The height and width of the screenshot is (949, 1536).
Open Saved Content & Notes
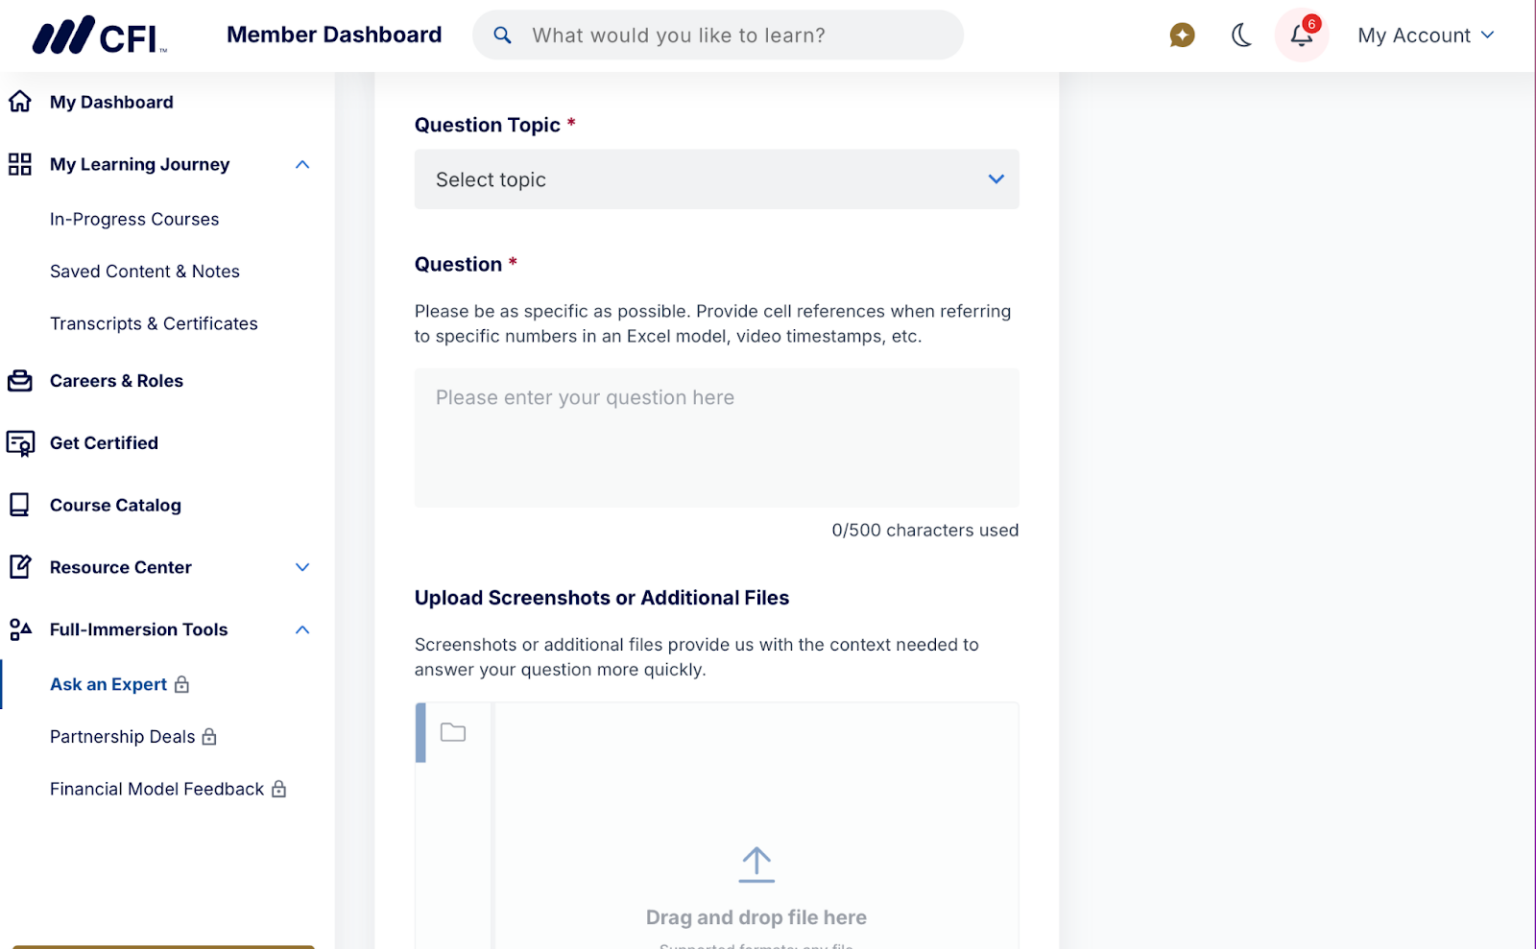pos(145,271)
